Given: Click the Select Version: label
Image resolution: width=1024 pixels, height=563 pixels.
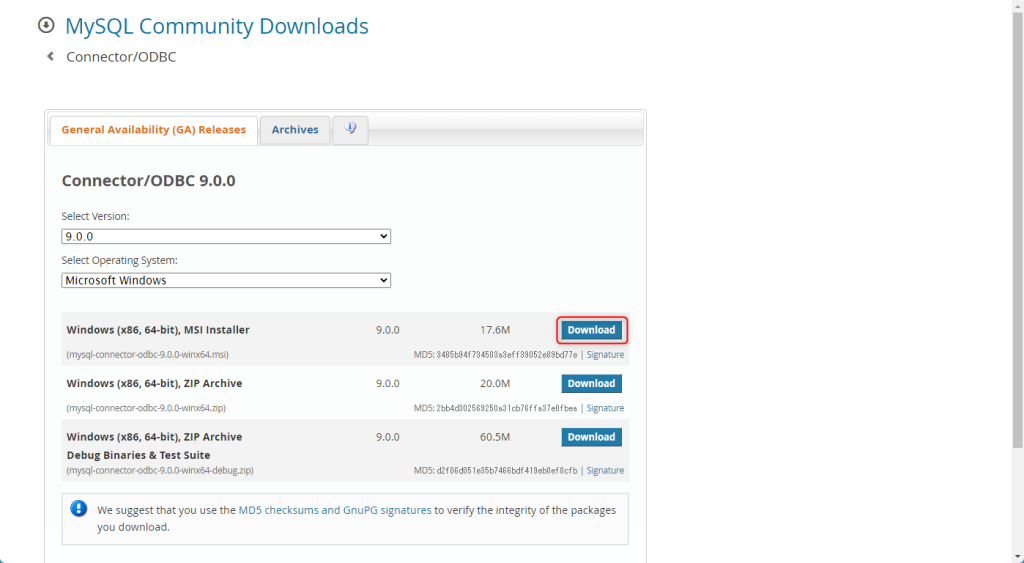Looking at the screenshot, I should [95, 216].
